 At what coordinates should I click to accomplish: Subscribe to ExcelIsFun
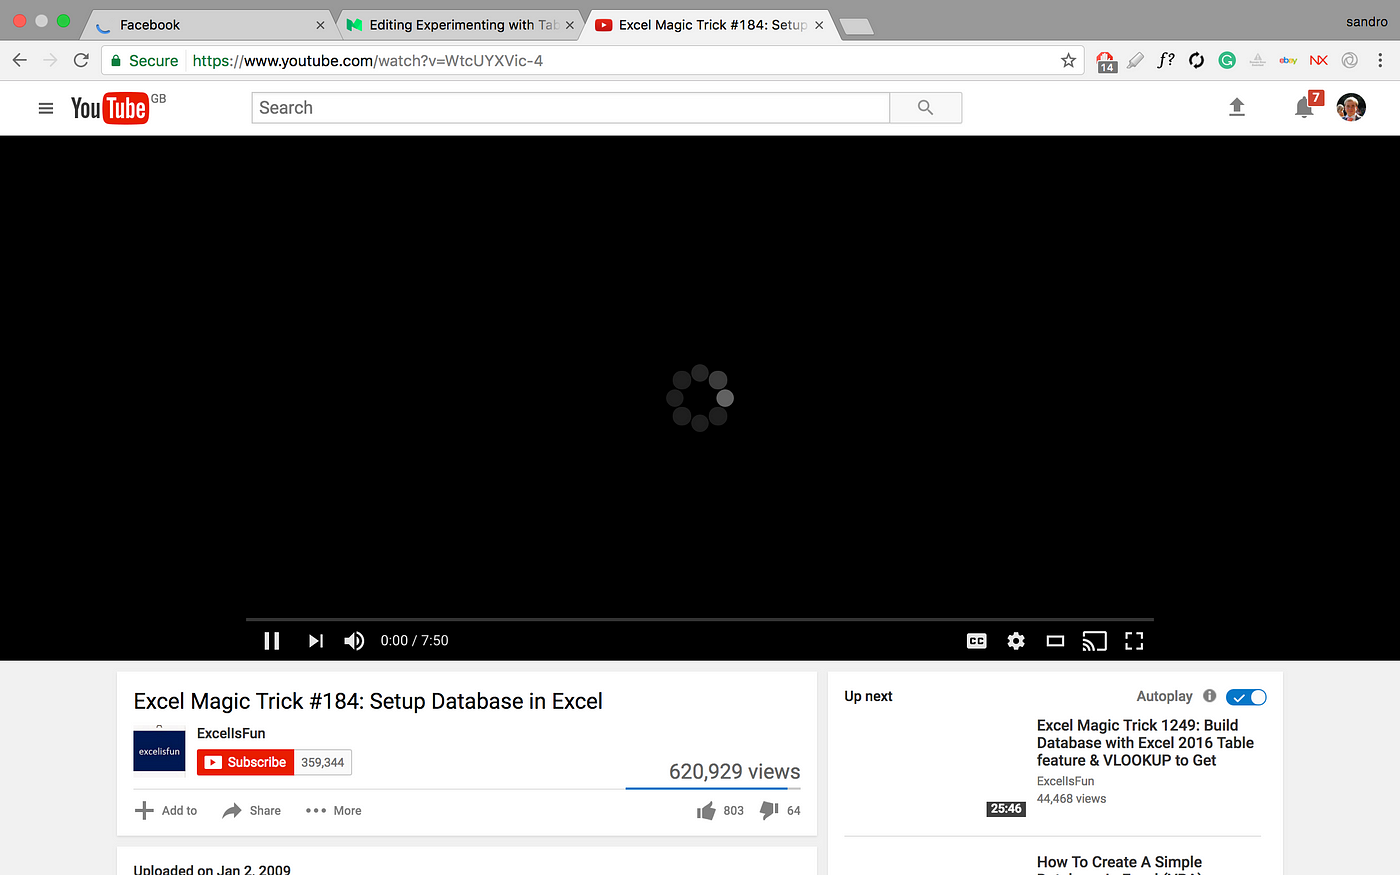(x=246, y=762)
